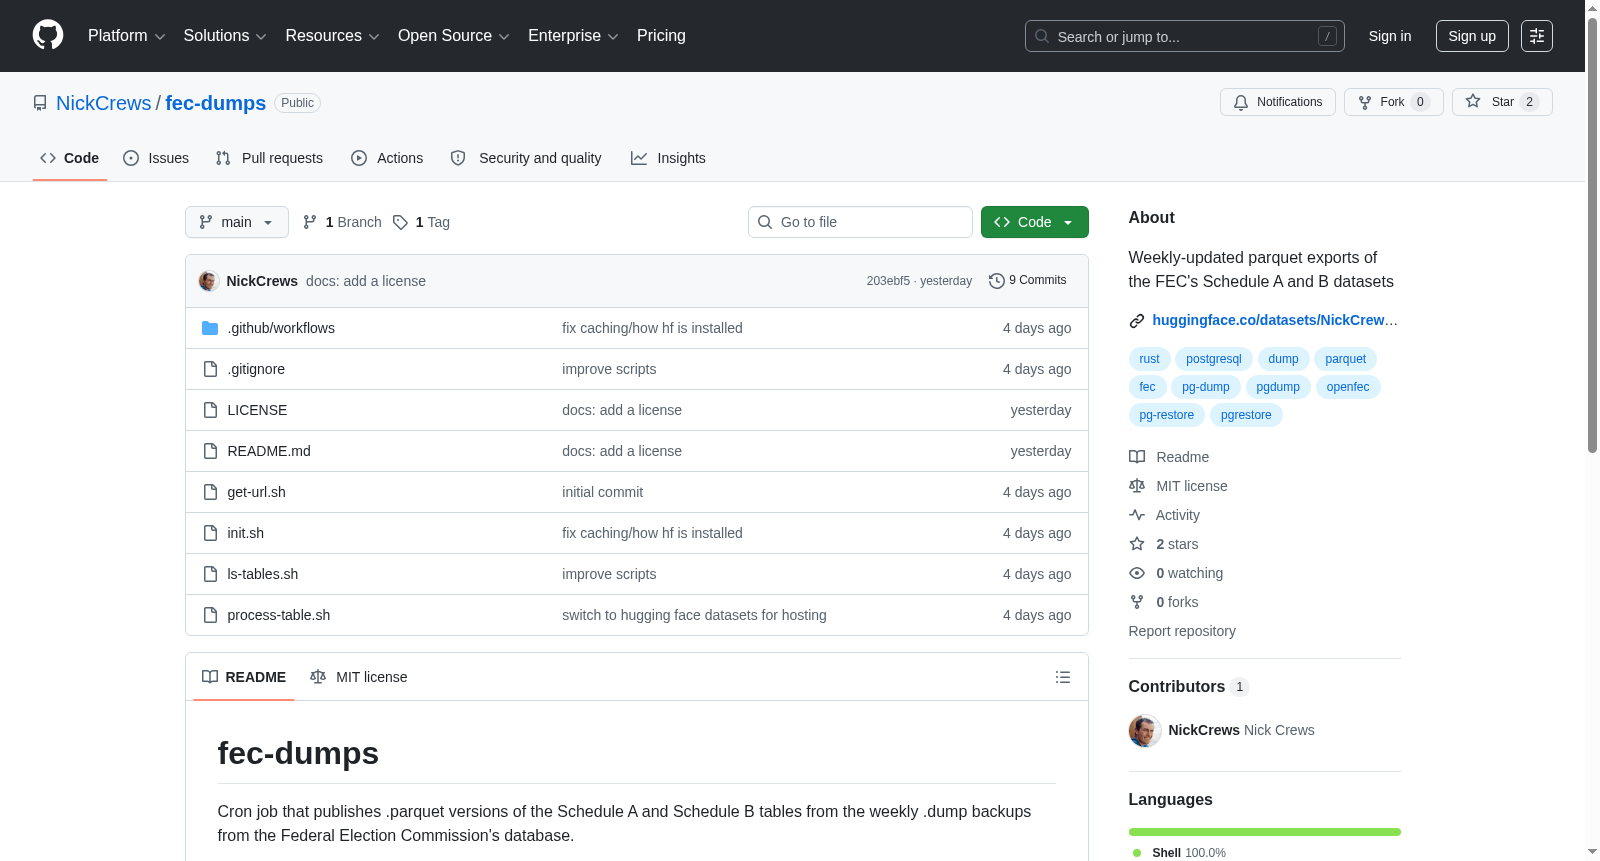Viewport: 1600px width, 861px height.
Task: Click the Shell language bar
Action: pos(1265,832)
